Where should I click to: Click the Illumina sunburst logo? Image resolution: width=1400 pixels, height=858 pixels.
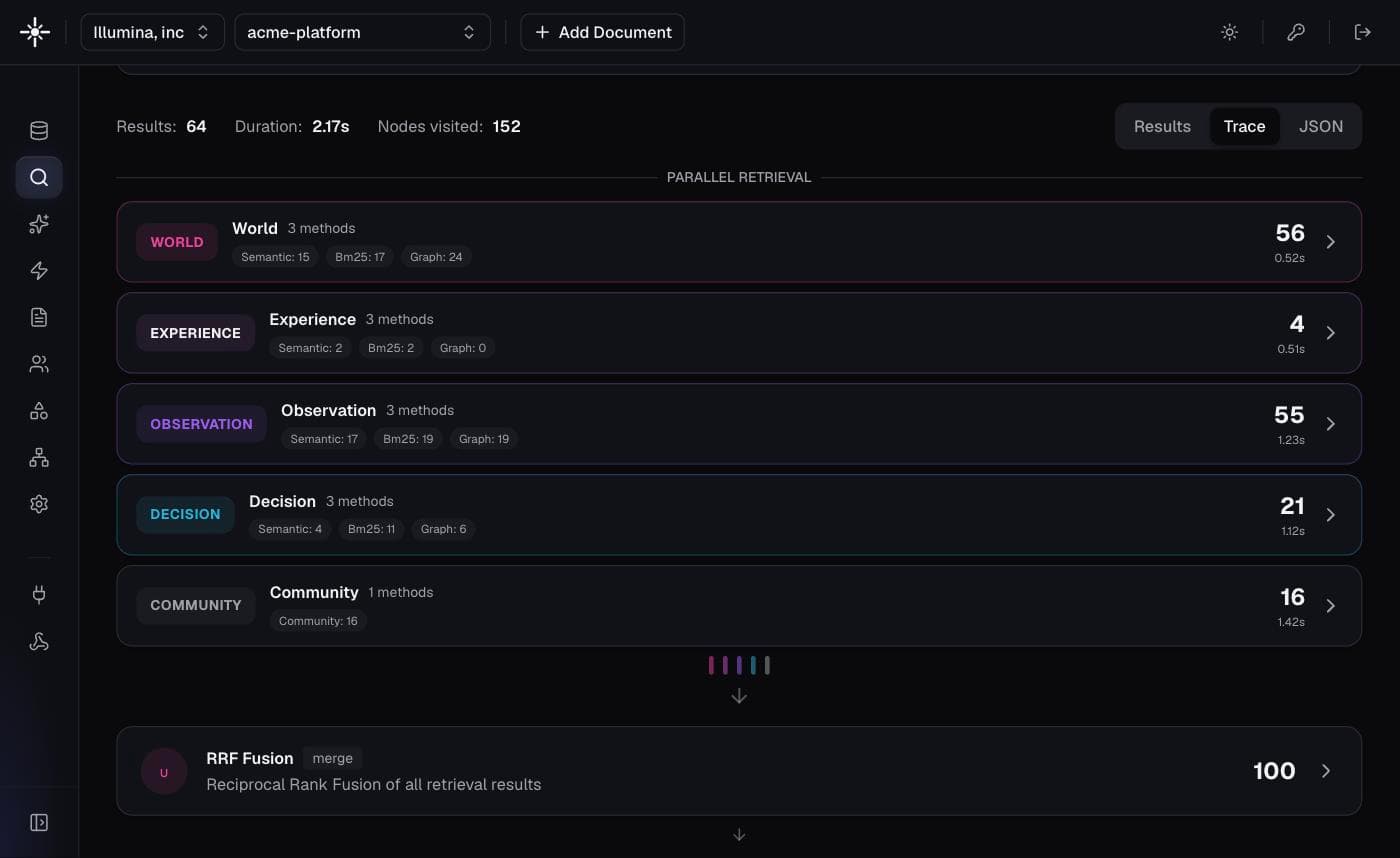(35, 32)
